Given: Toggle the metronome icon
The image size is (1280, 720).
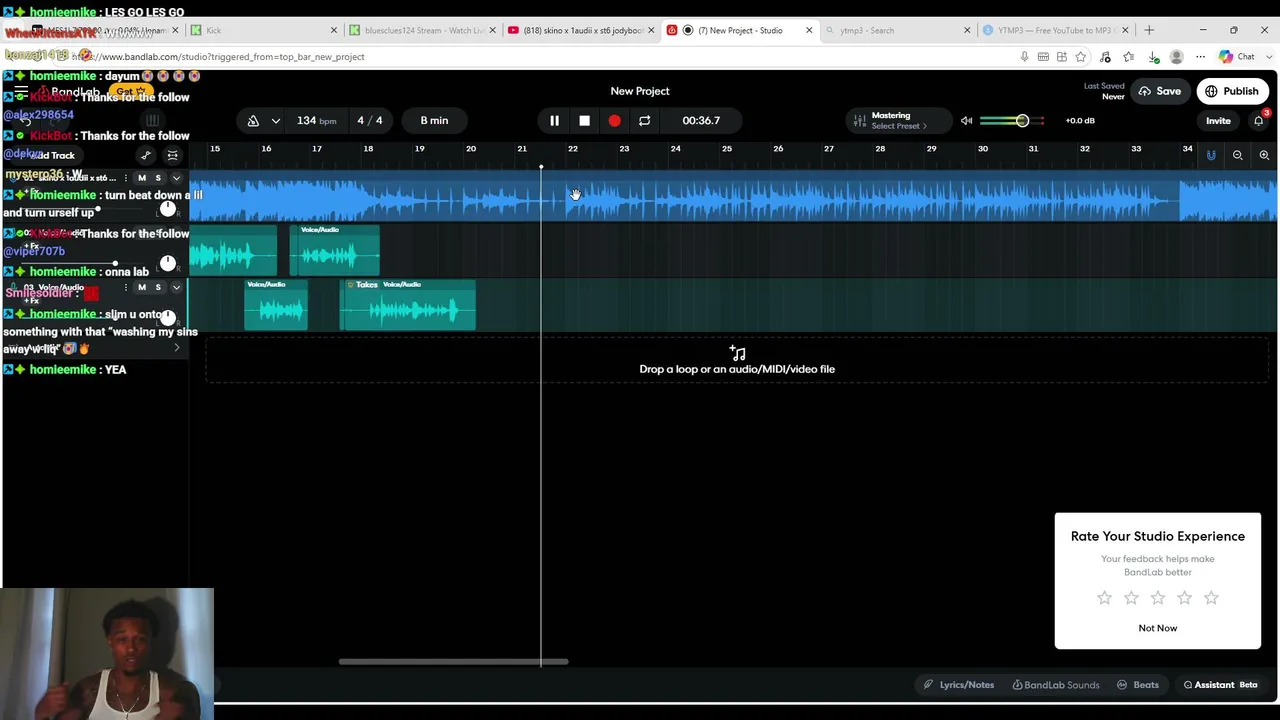Looking at the screenshot, I should click(253, 121).
